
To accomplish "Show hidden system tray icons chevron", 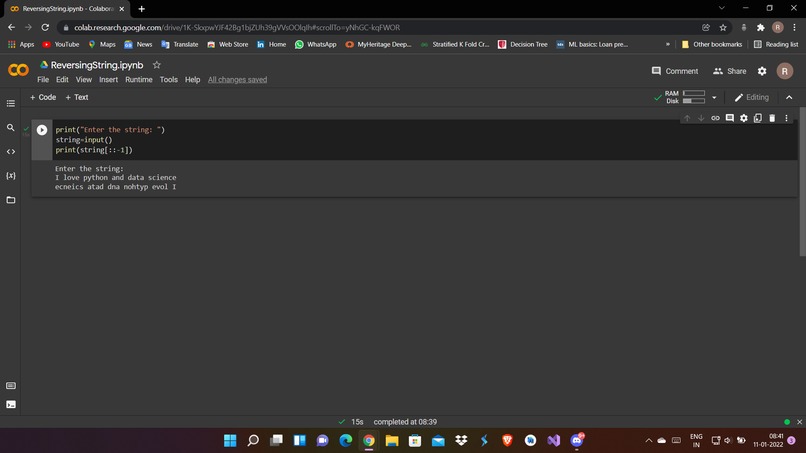I will tap(648, 440).
